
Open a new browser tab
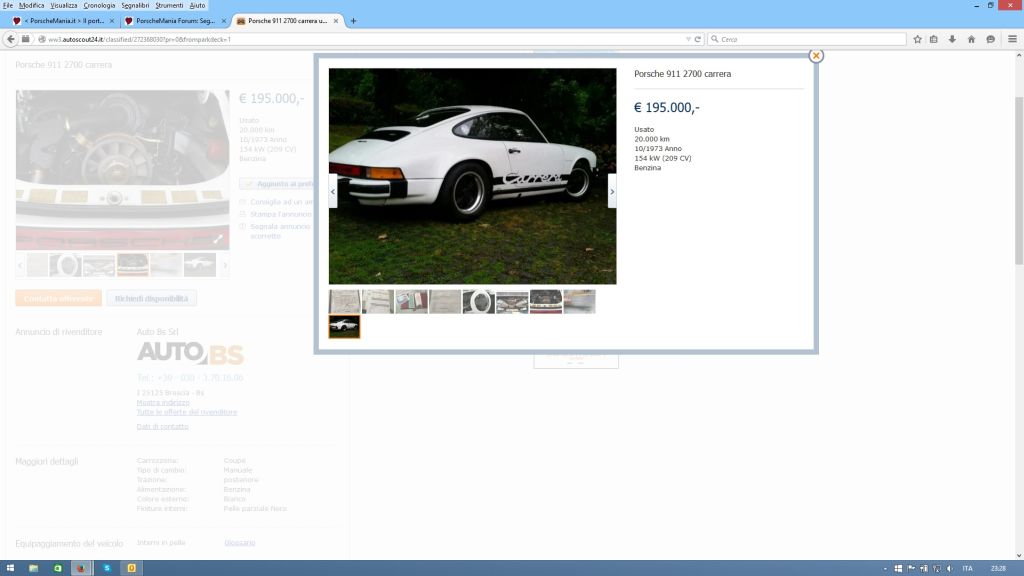(353, 21)
